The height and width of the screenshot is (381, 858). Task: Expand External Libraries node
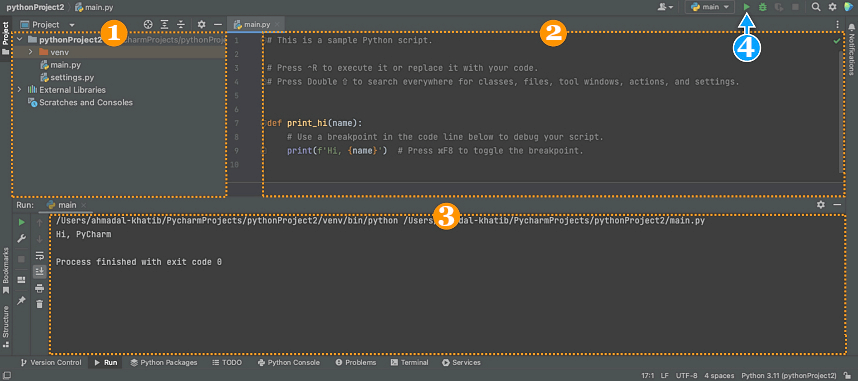20,90
